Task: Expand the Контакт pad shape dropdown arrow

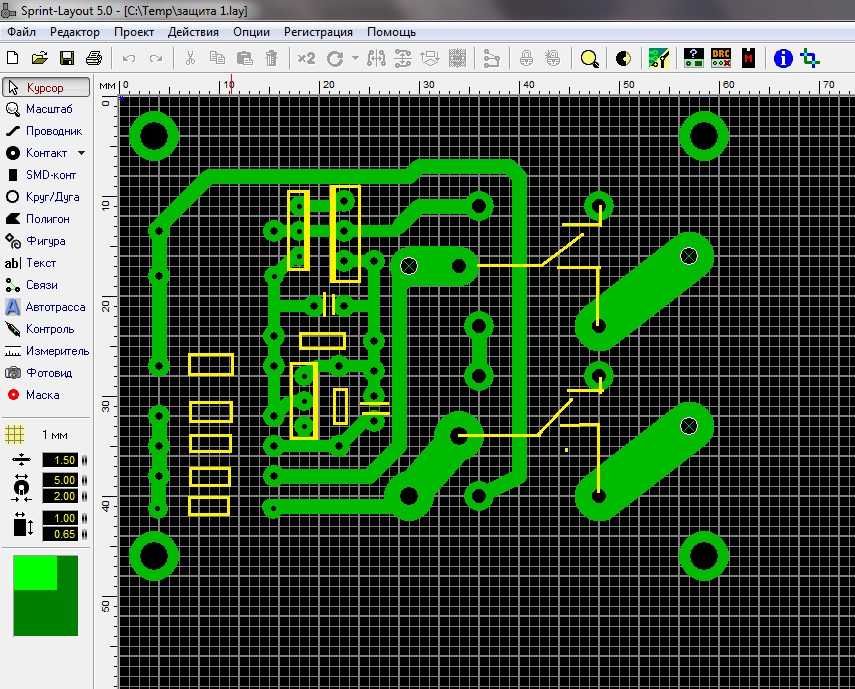Action: [81, 153]
